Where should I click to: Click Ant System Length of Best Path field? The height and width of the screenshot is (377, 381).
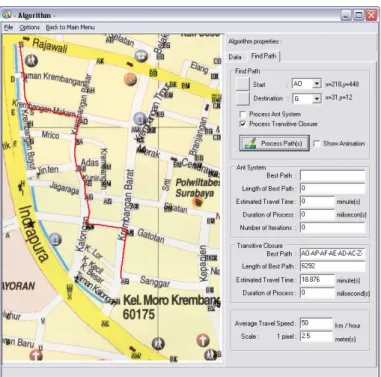[332, 189]
